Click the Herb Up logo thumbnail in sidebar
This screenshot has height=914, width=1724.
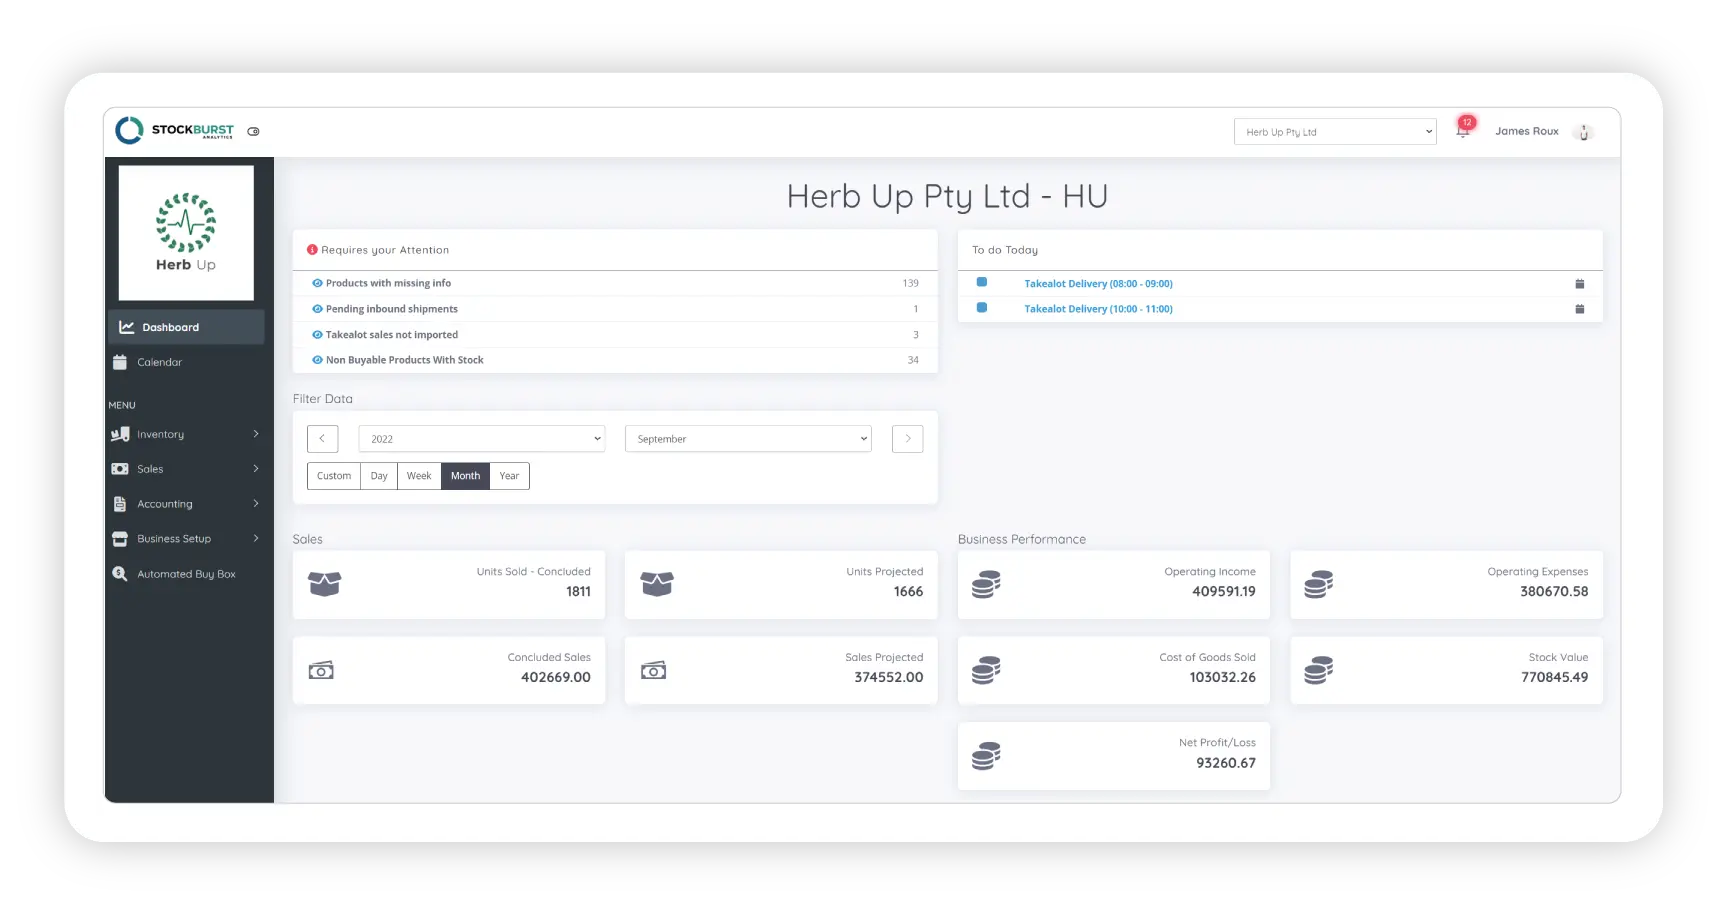click(x=186, y=233)
